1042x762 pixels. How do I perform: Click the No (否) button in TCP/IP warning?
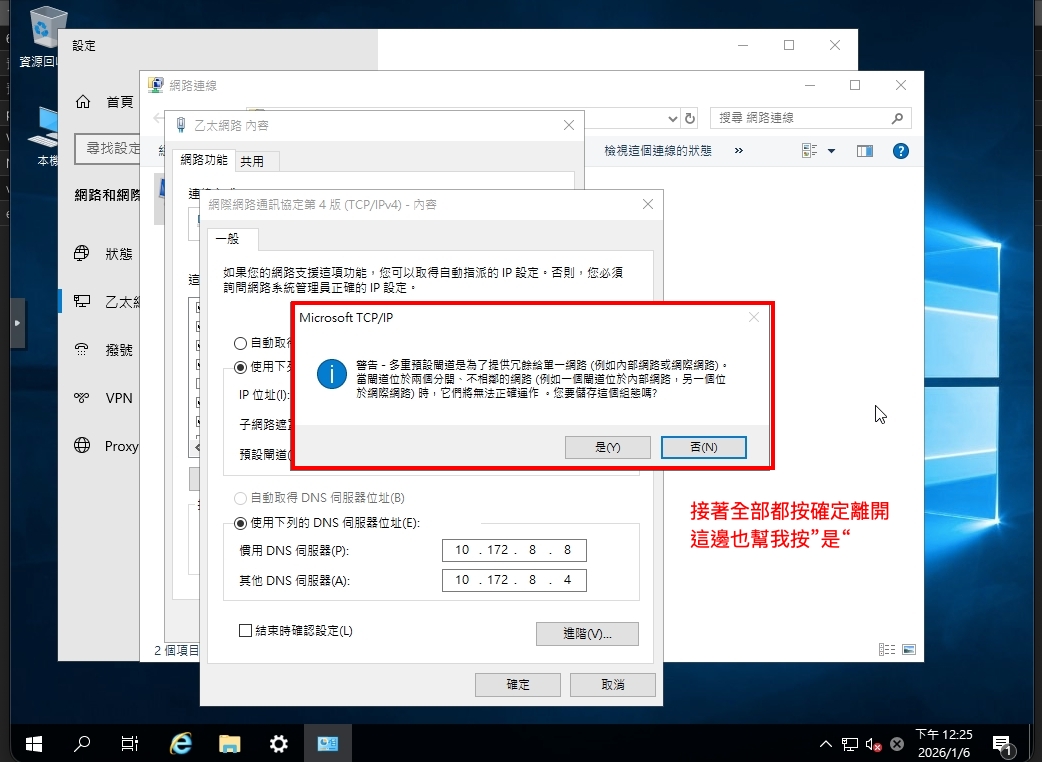[703, 447]
